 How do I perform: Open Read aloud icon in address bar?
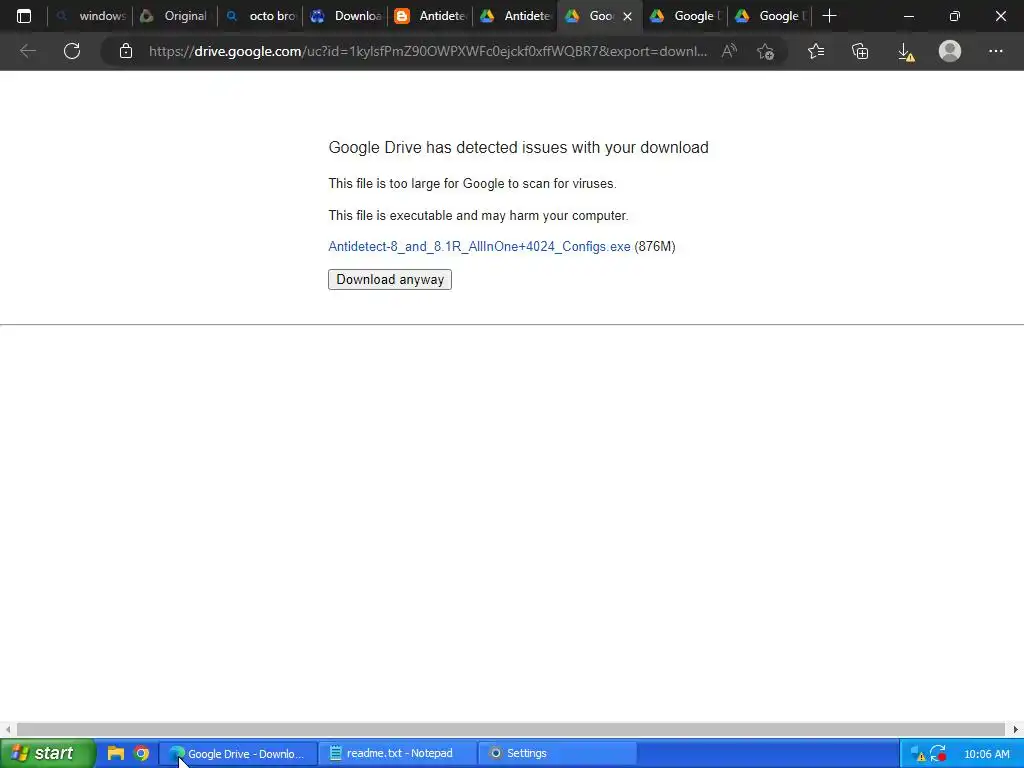pyautogui.click(x=729, y=51)
